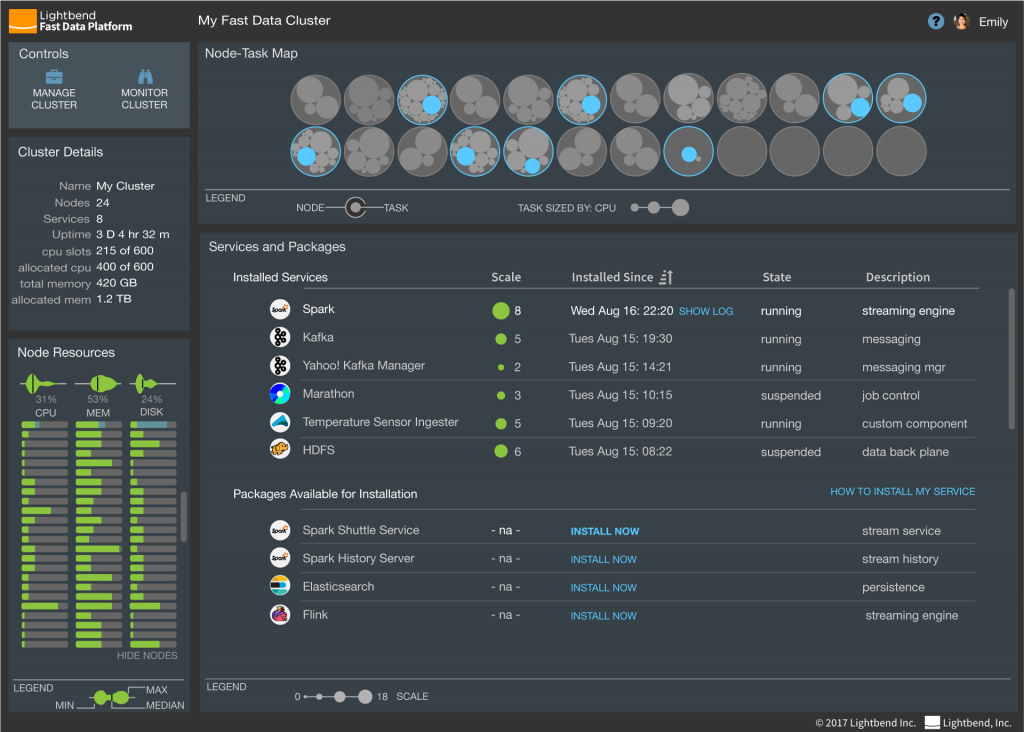Click the Installed Since column header

click(x=612, y=277)
